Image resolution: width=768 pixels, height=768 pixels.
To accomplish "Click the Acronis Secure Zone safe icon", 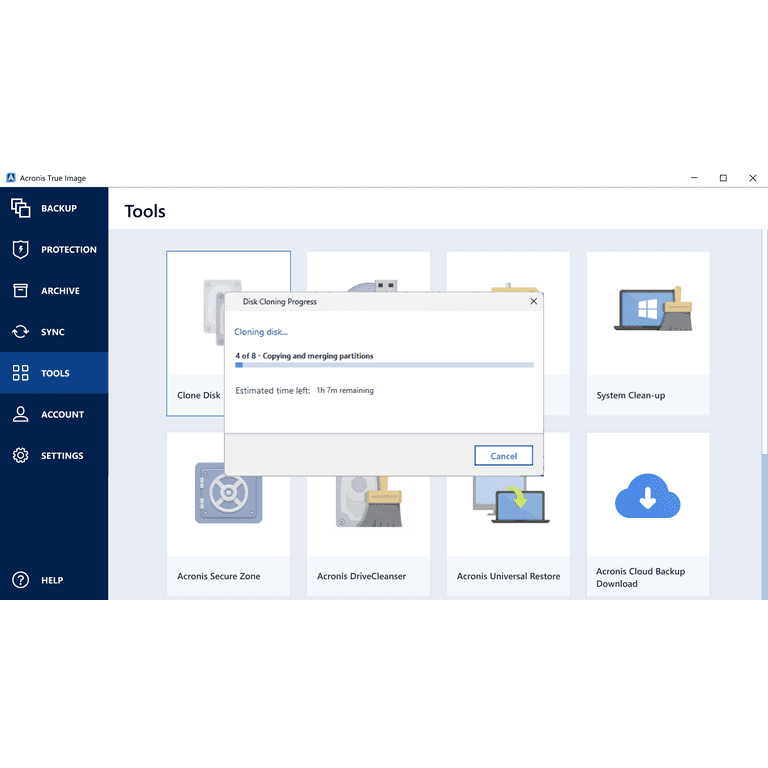I will (228, 493).
